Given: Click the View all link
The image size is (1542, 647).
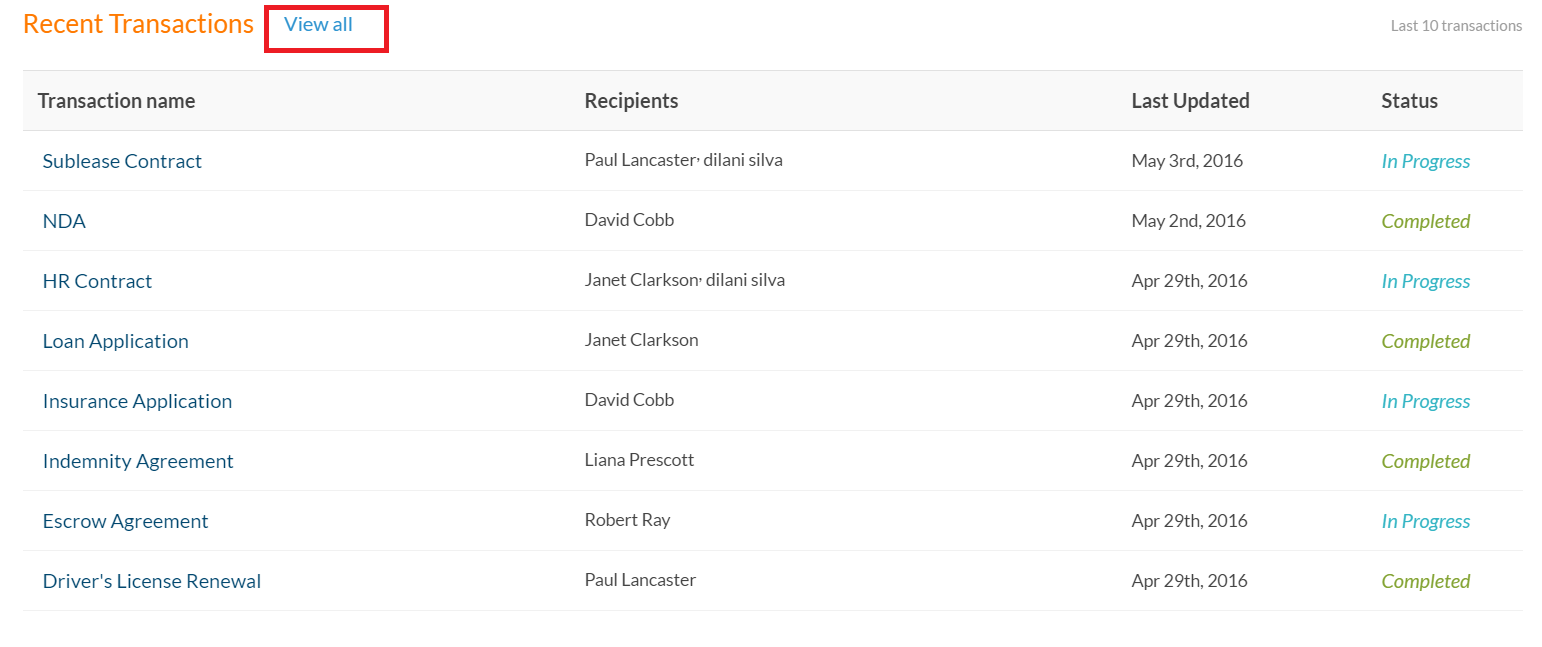Looking at the screenshot, I should pos(318,25).
